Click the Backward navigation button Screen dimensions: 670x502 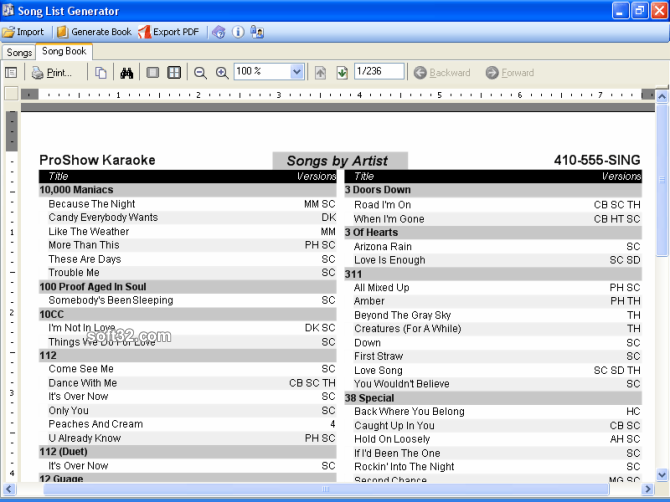(x=442, y=73)
